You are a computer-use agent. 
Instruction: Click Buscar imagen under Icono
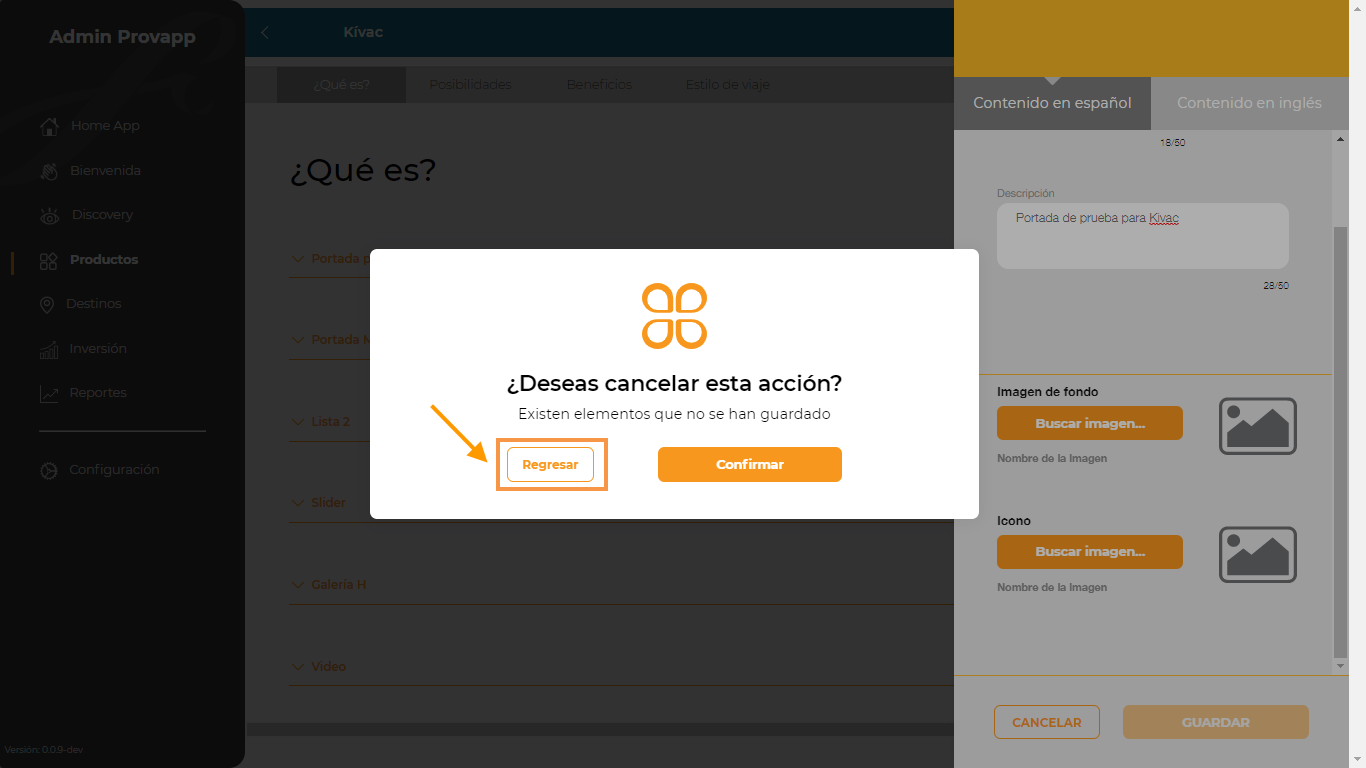[1090, 552]
